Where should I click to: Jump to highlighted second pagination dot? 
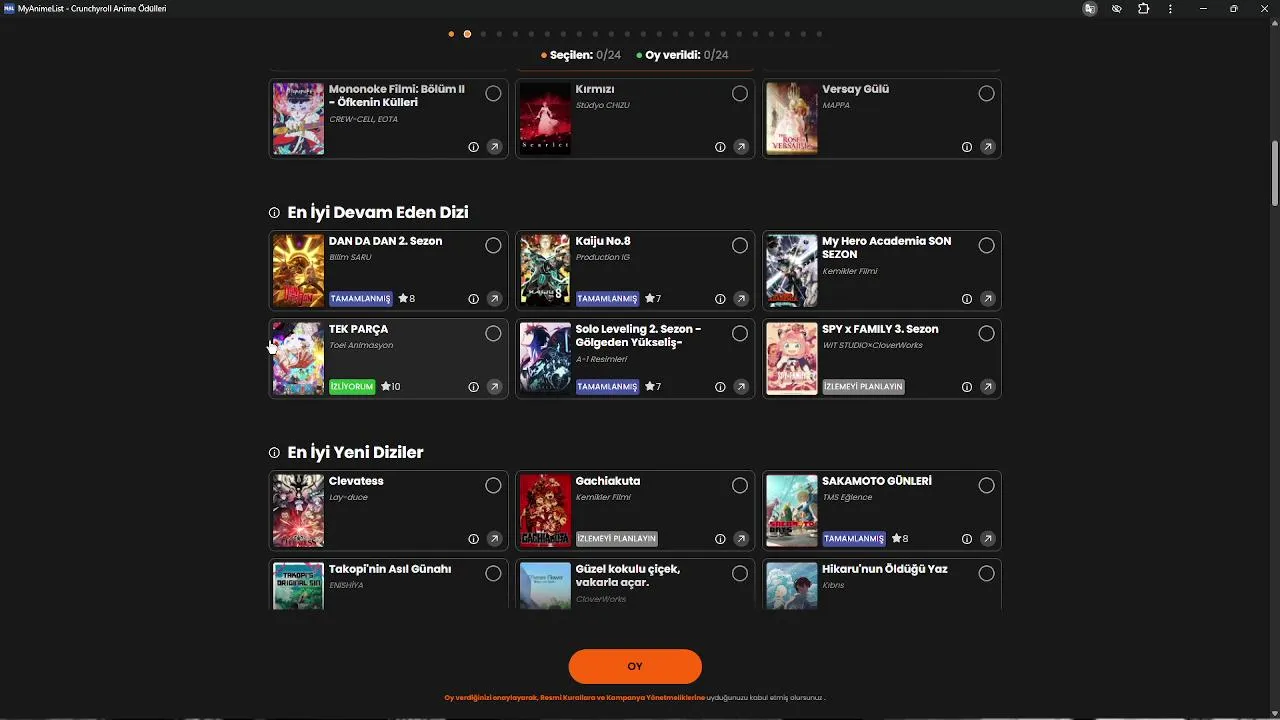pos(467,34)
